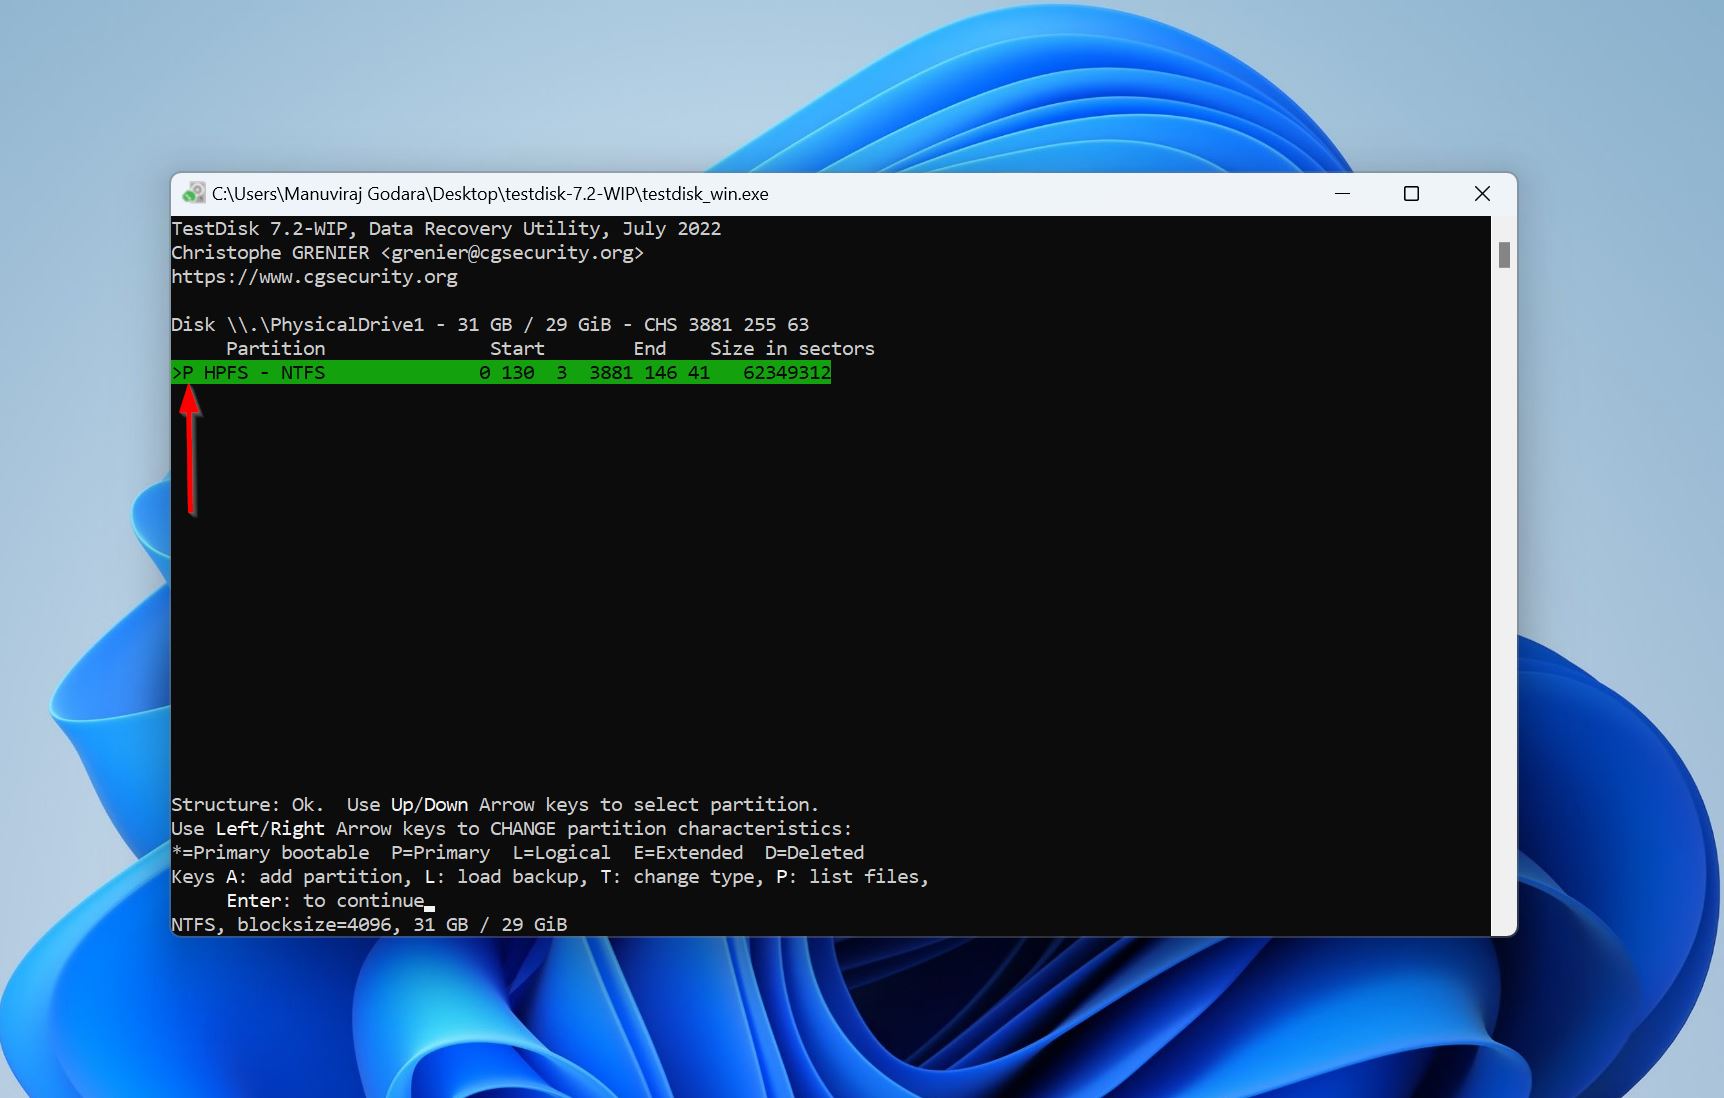Click the 'Left/Right' arrow keys hint
Viewport: 1724px width, 1098px height.
pyautogui.click(x=270, y=828)
